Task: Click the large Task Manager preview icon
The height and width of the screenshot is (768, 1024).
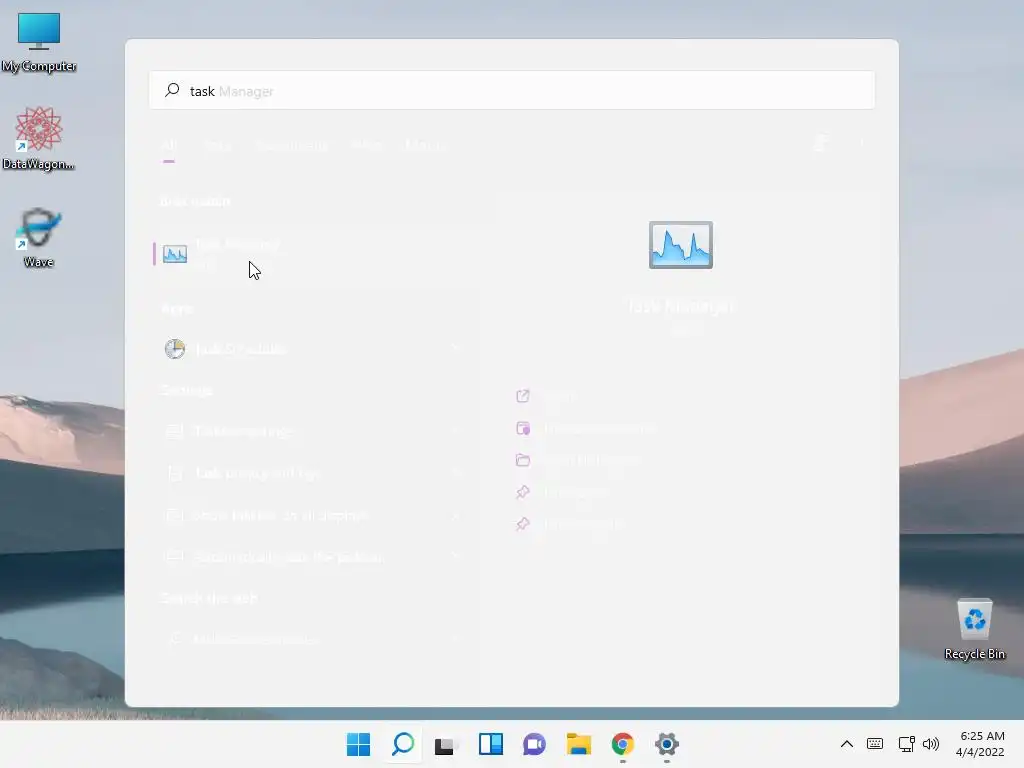Action: tap(680, 245)
